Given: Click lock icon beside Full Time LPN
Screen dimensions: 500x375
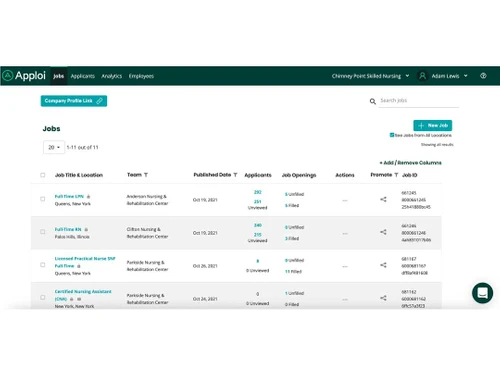Looking at the screenshot, I should [x=88, y=197].
